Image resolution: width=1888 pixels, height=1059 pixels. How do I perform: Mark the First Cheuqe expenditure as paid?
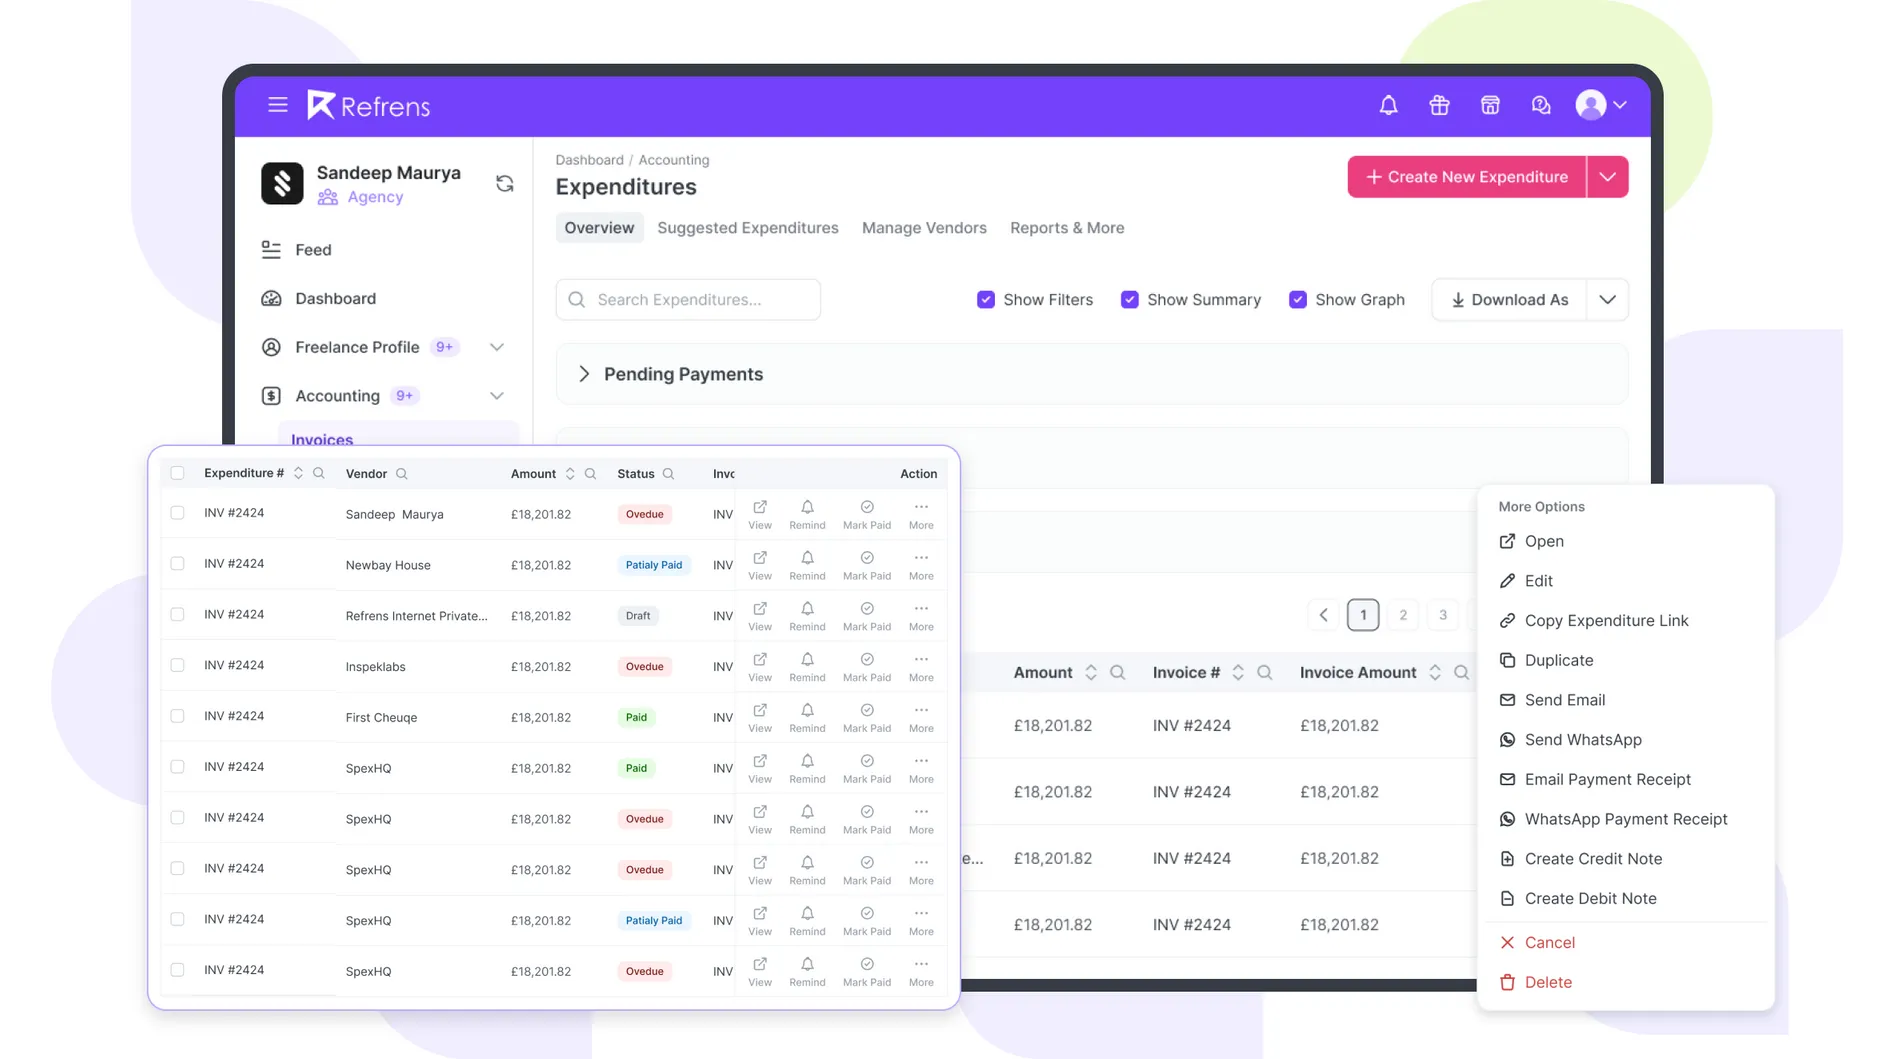pos(867,717)
